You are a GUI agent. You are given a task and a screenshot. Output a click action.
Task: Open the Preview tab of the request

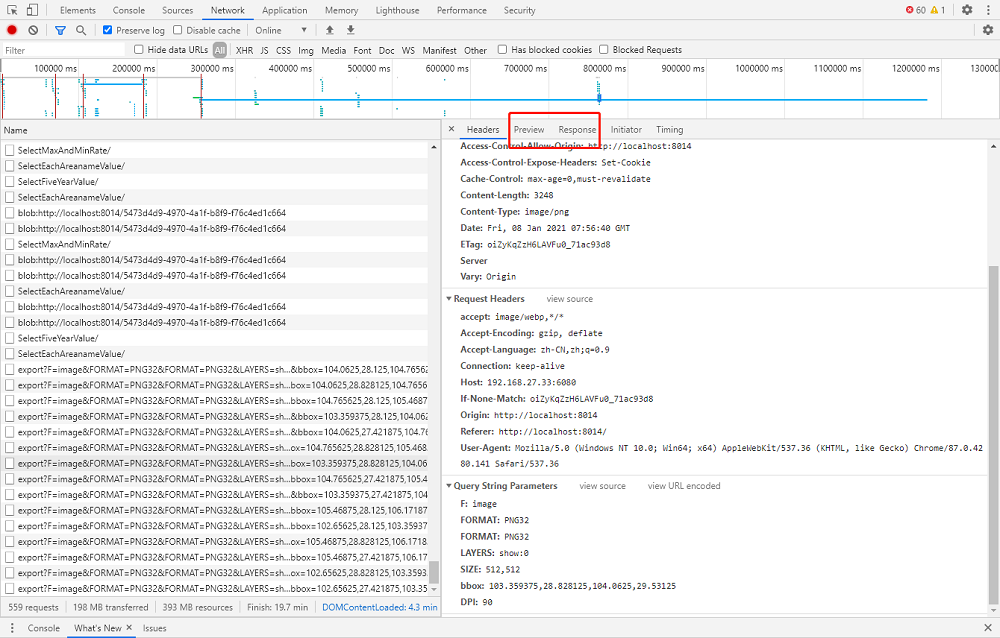click(529, 130)
